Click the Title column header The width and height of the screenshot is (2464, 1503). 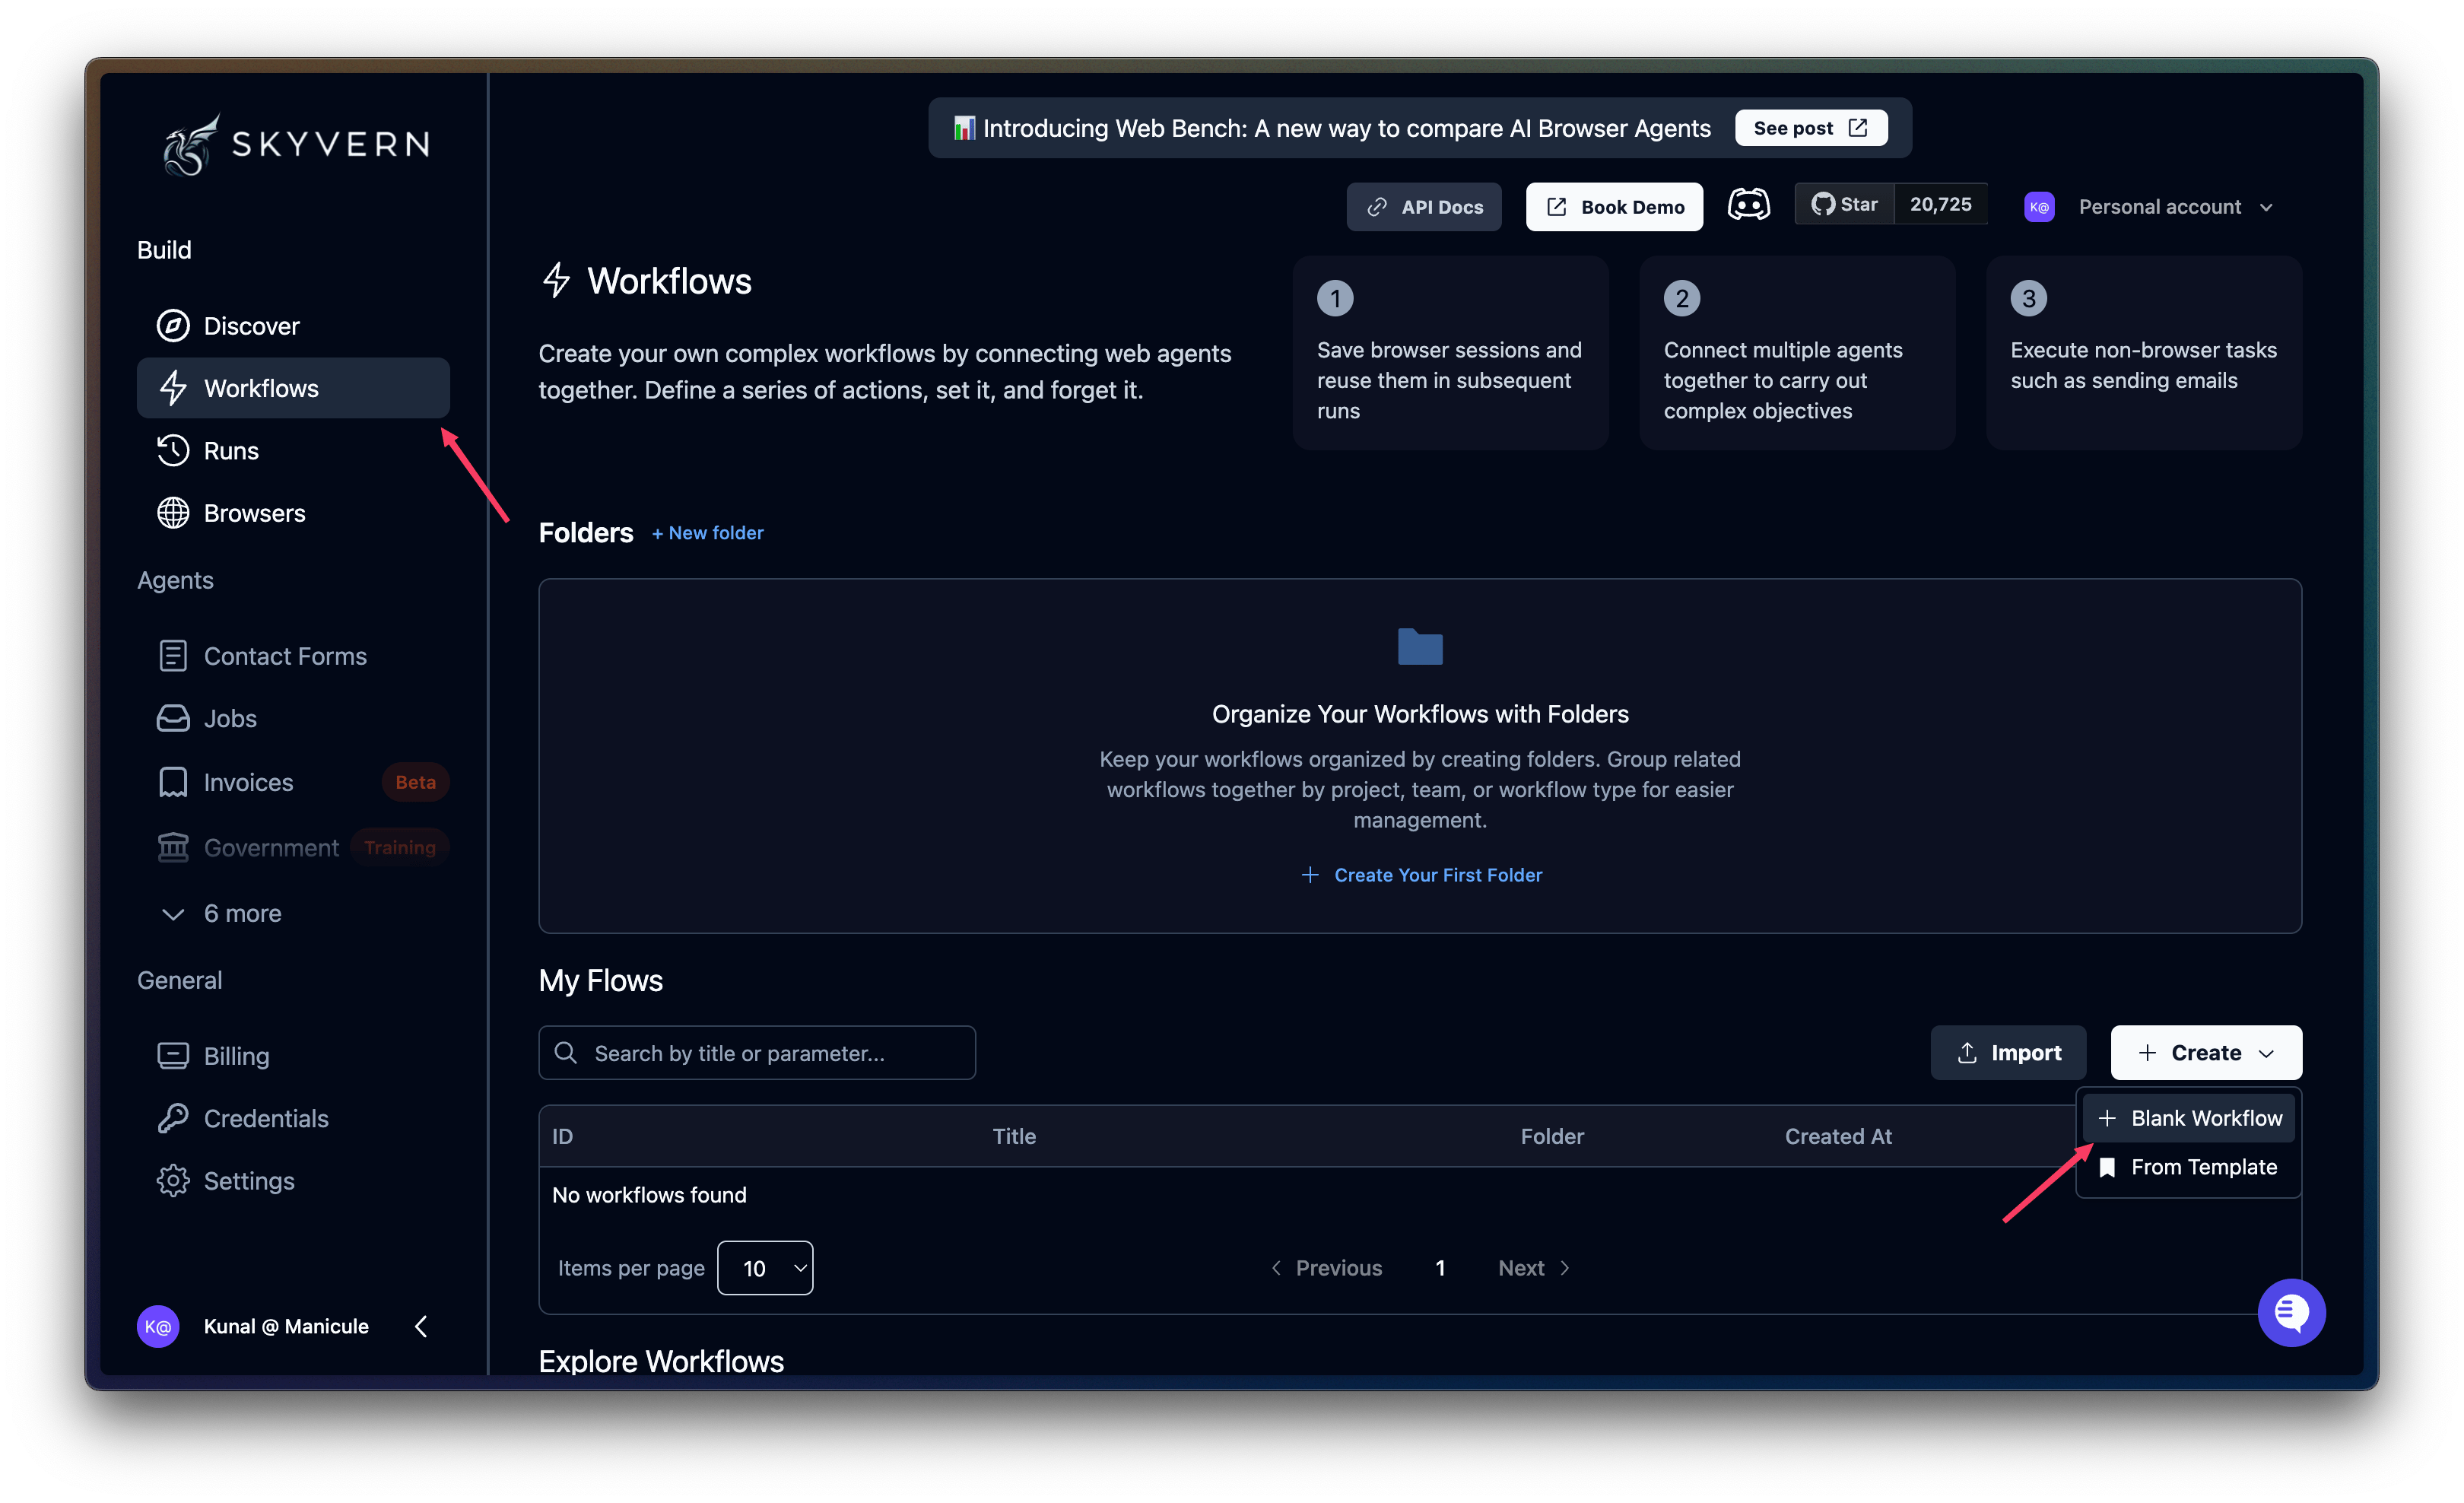point(1014,1136)
